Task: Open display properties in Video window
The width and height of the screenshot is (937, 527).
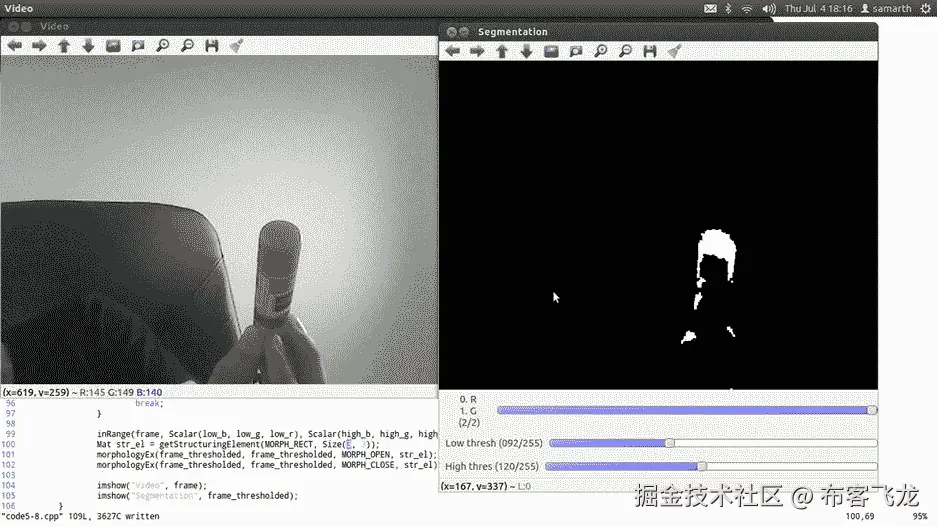Action: 237,45
